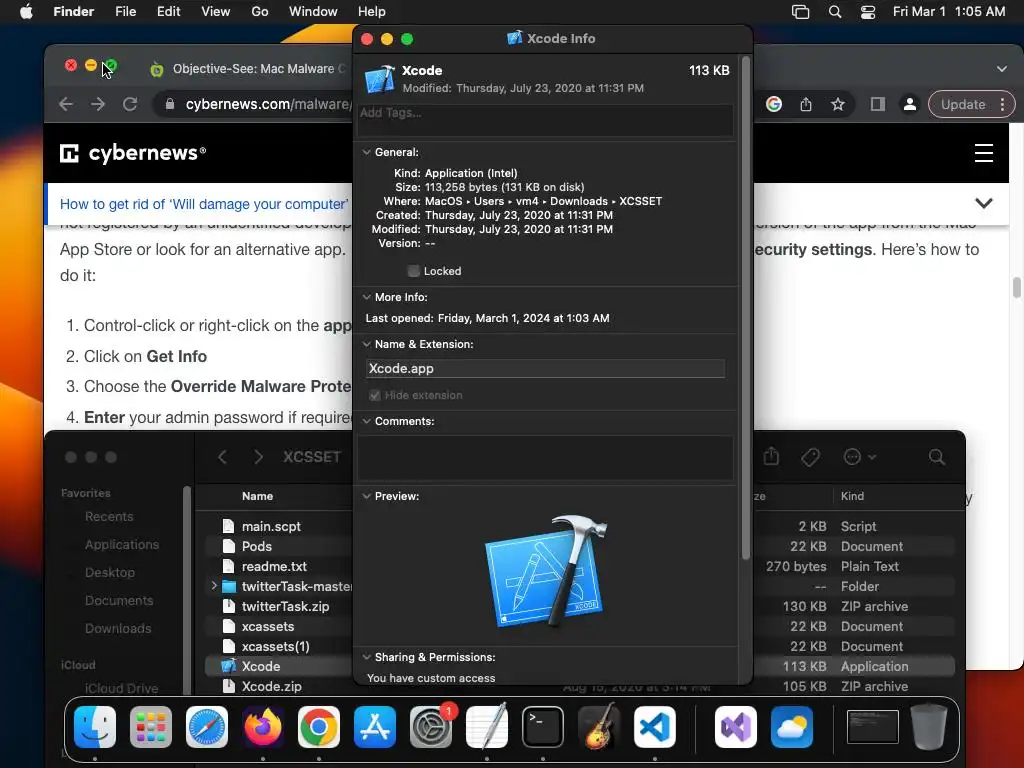Click Finder window share icon
Screen dimensions: 1024x768
coord(771,456)
